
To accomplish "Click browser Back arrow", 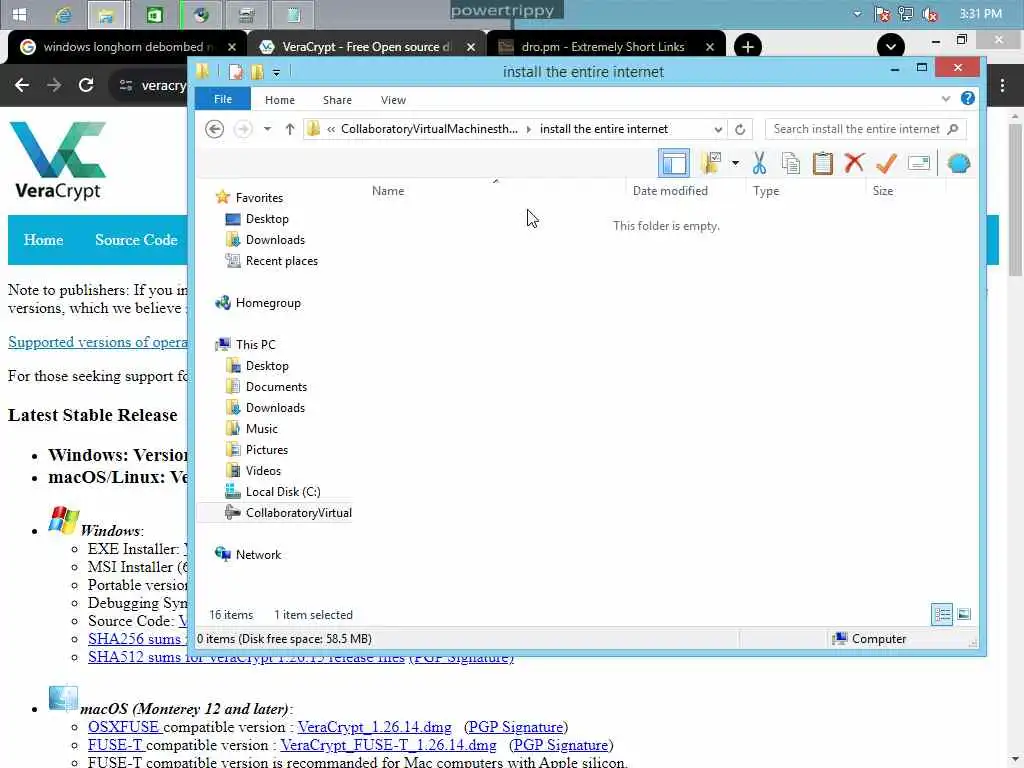I will (22, 85).
